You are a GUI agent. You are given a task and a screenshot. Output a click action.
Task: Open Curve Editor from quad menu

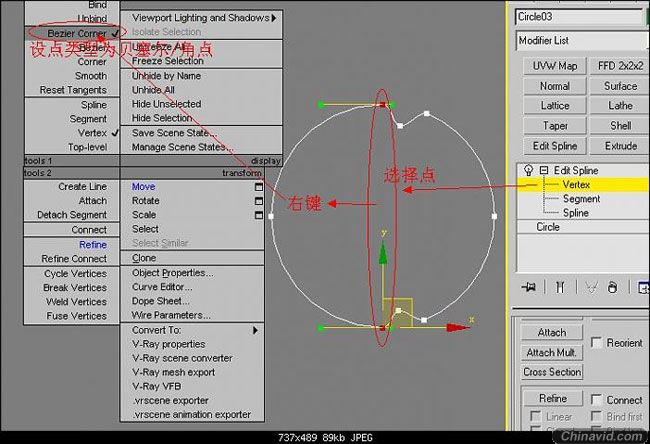click(x=162, y=287)
